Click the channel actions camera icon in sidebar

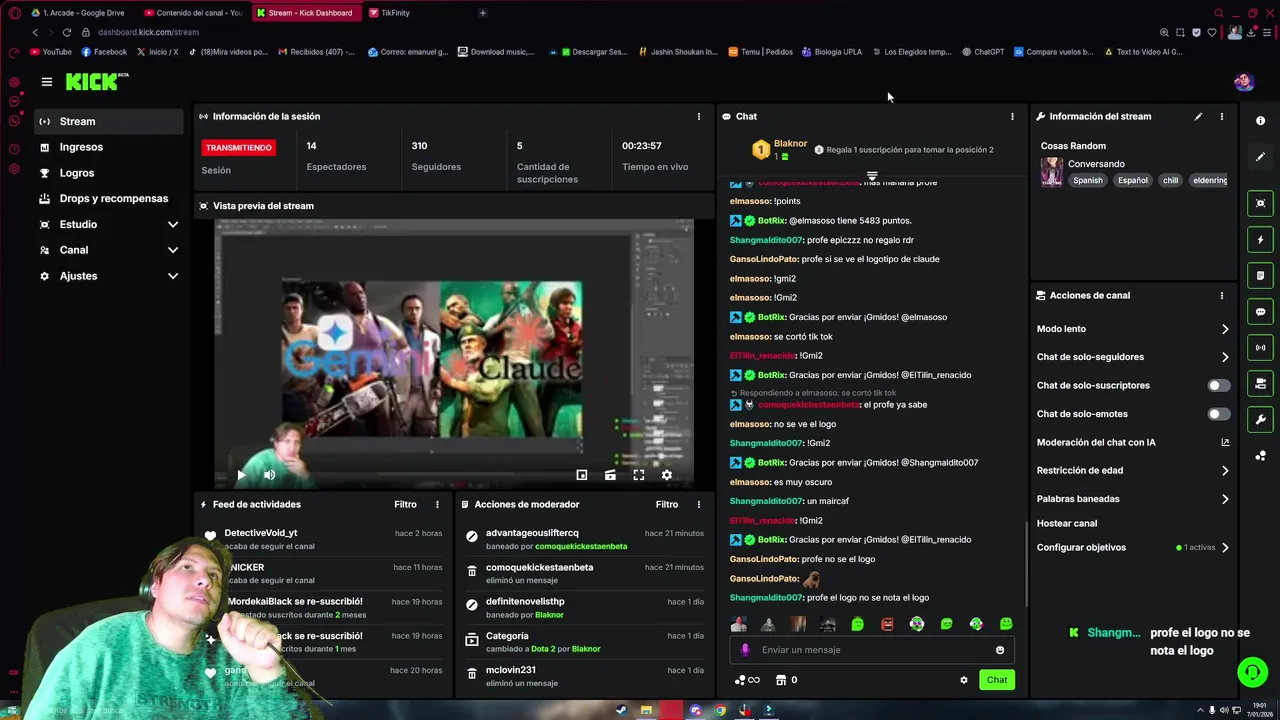[1260, 384]
